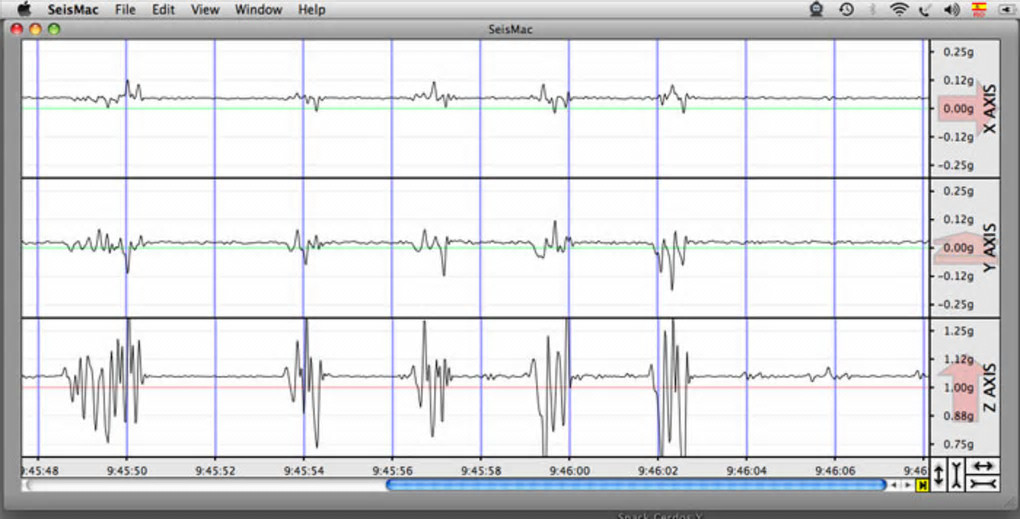The width and height of the screenshot is (1020, 519).
Task: Click the Spanish flag input source icon
Action: [979, 8]
